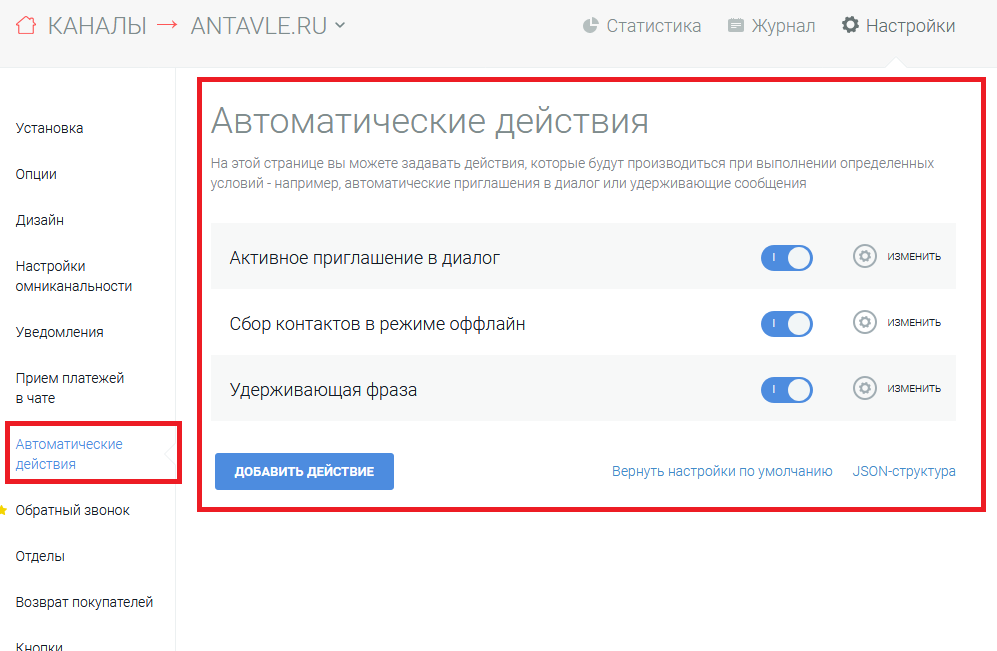Click the star icon beside Обратный звонок

pos(3,510)
